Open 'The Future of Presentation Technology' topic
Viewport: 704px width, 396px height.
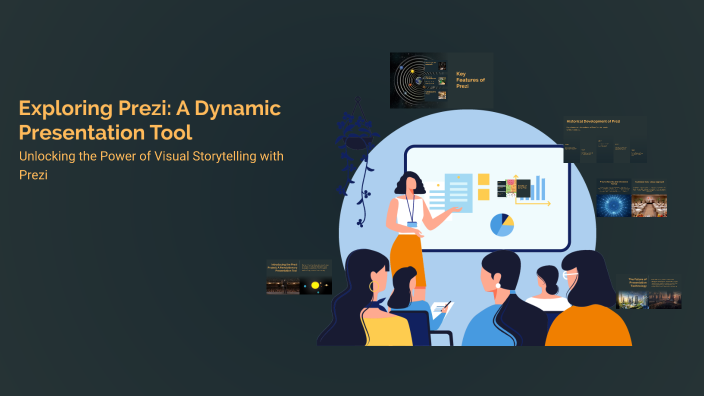(x=648, y=292)
